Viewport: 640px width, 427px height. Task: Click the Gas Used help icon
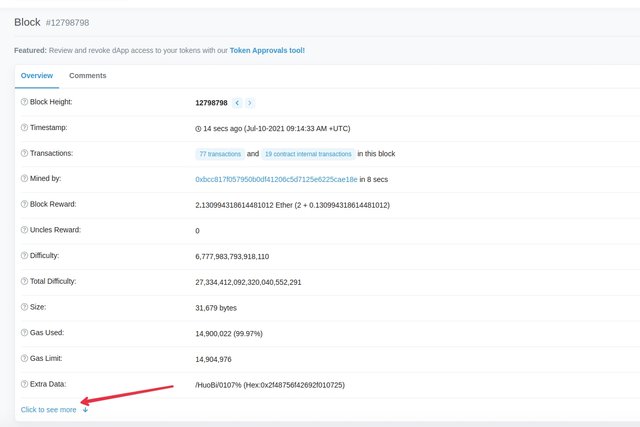[24, 333]
